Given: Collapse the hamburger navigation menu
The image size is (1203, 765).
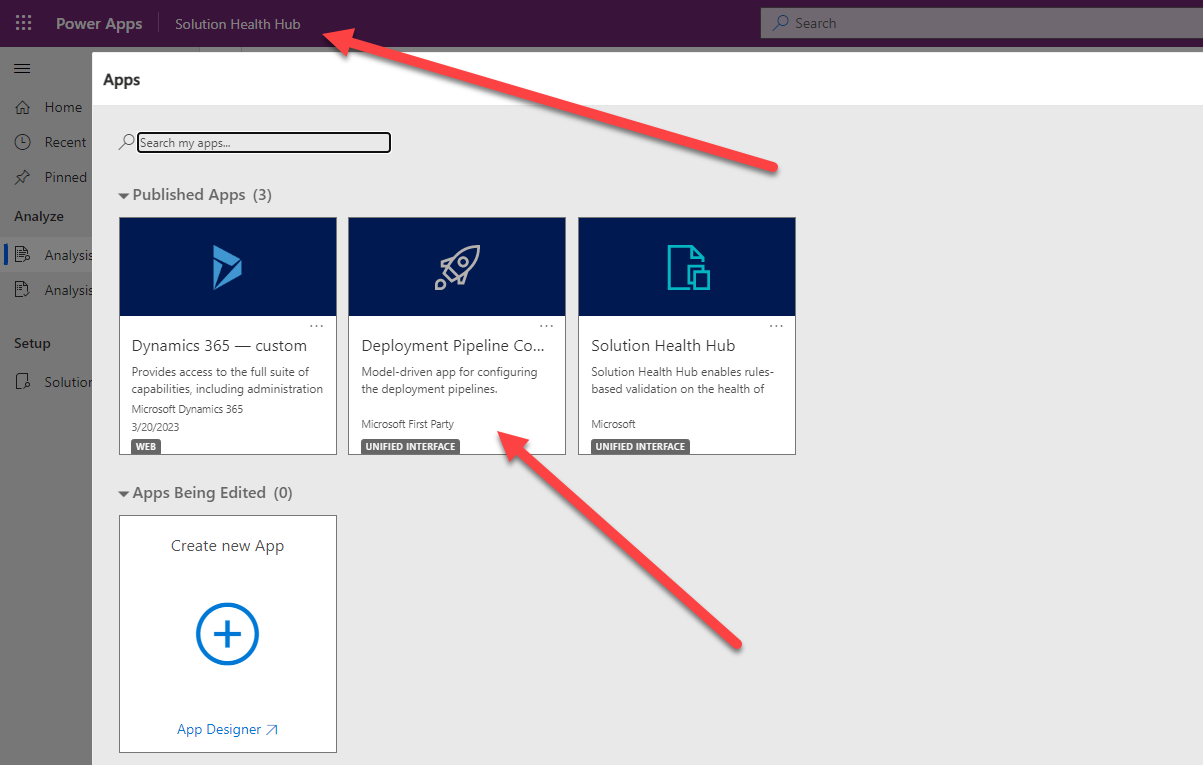Looking at the screenshot, I should click(x=22, y=68).
